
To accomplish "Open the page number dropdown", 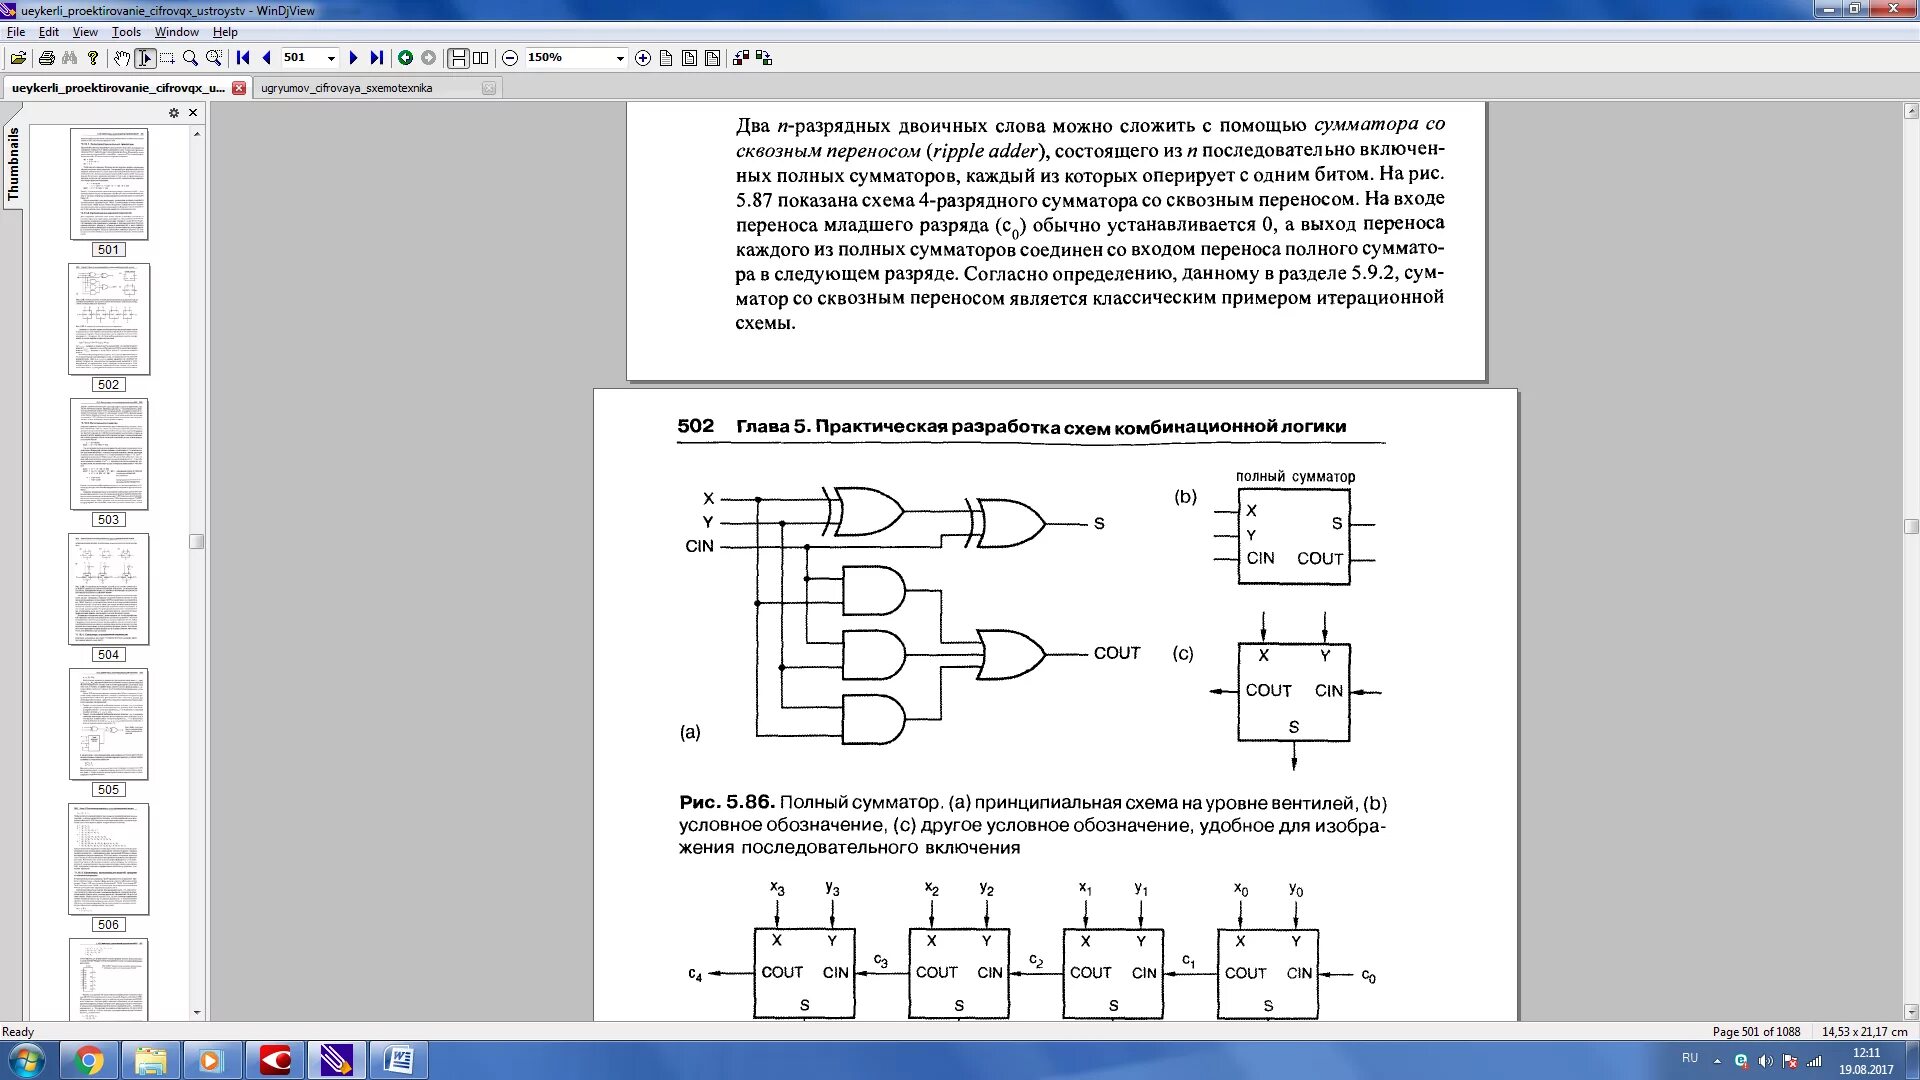I will [331, 58].
